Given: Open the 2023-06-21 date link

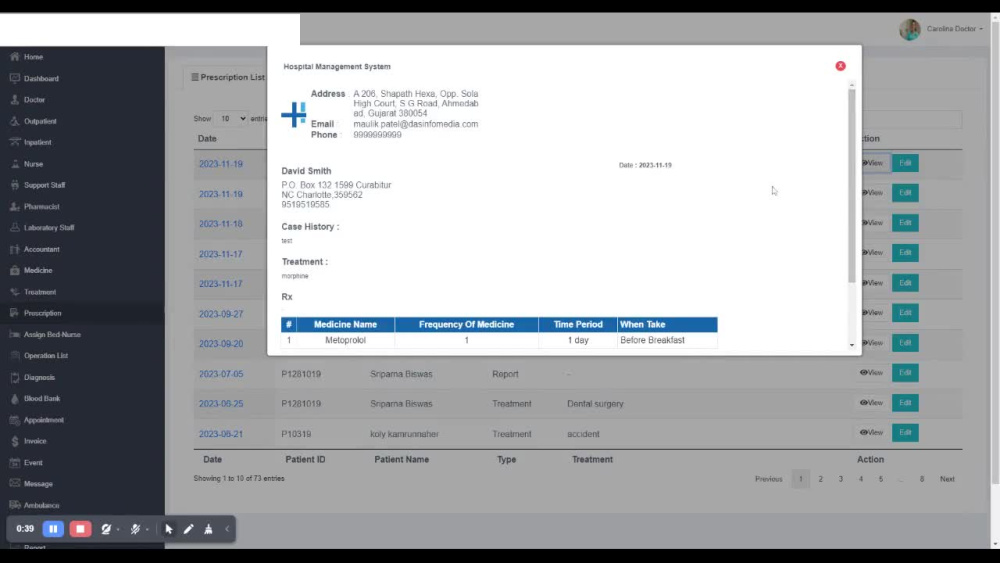Looking at the screenshot, I should click(x=221, y=434).
